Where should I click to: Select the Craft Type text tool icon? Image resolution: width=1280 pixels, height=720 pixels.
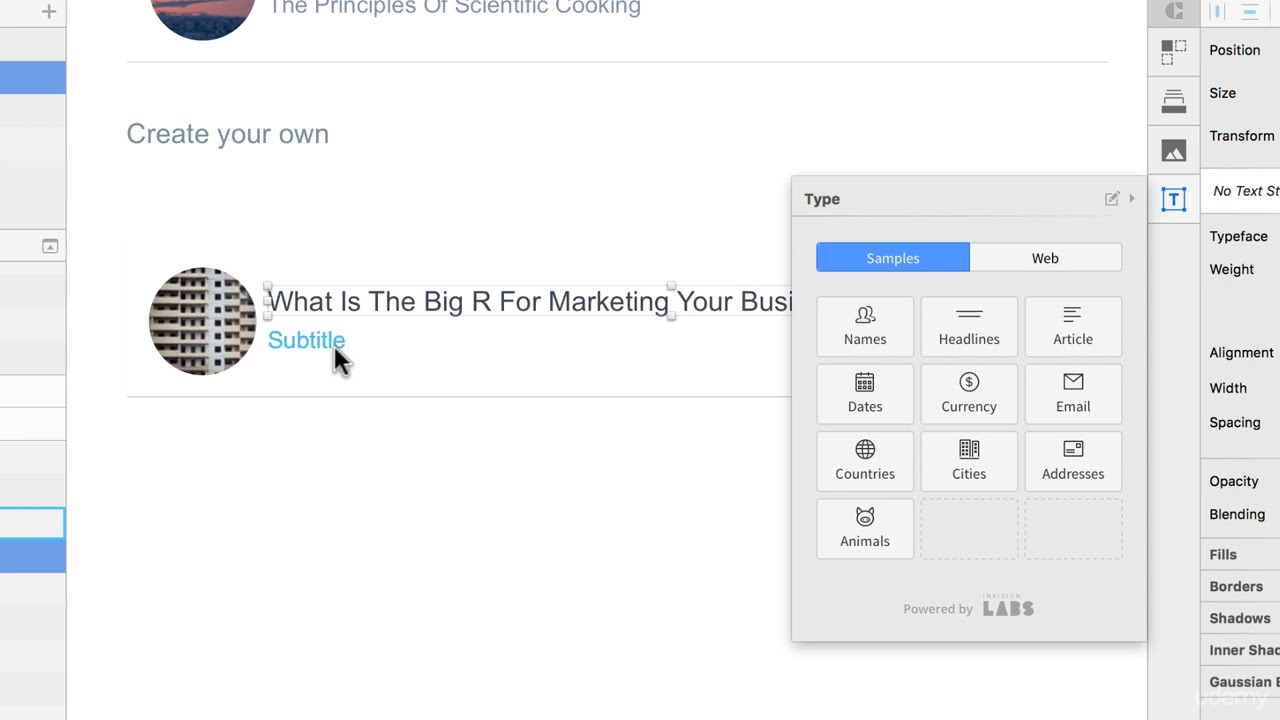click(x=1174, y=199)
